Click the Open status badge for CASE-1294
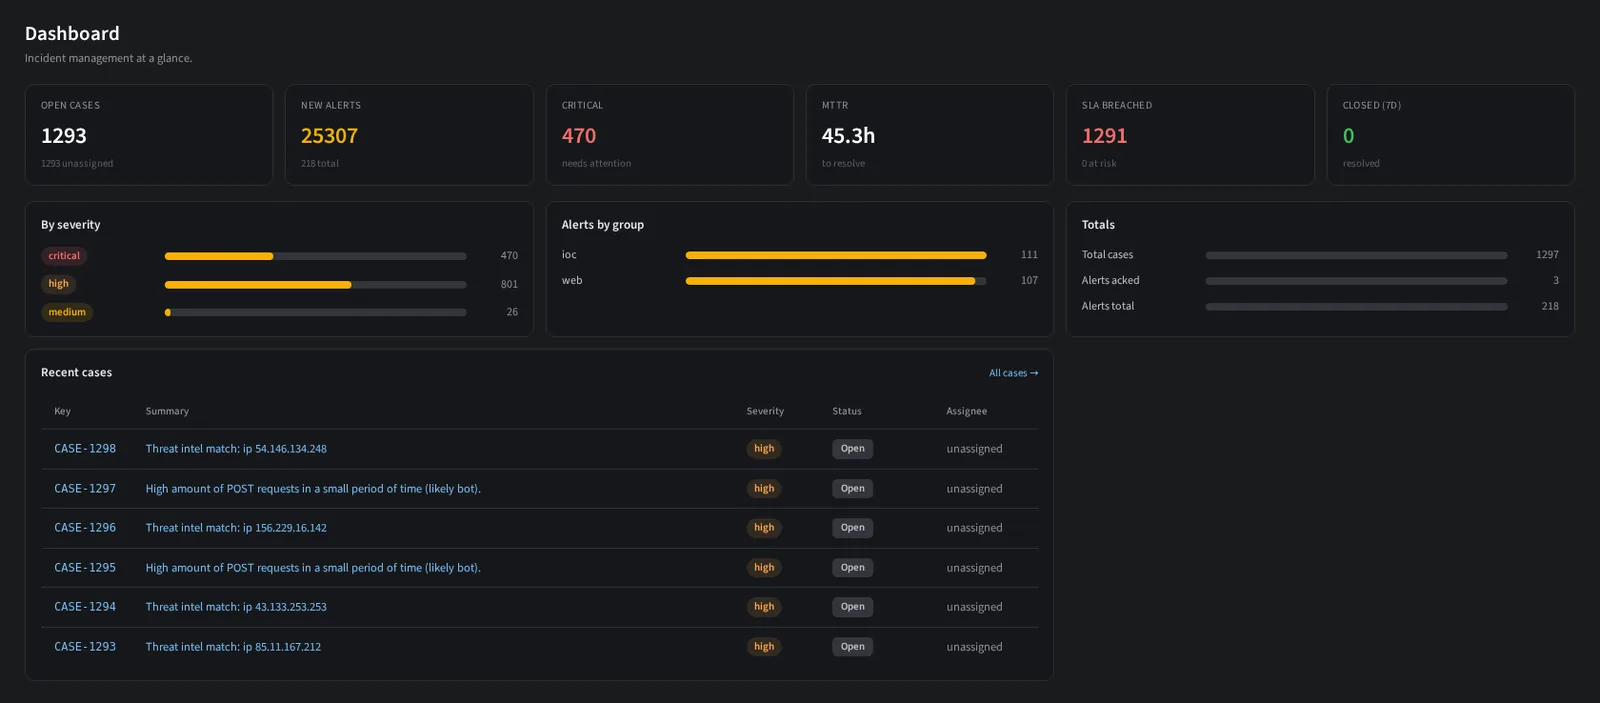 853,607
